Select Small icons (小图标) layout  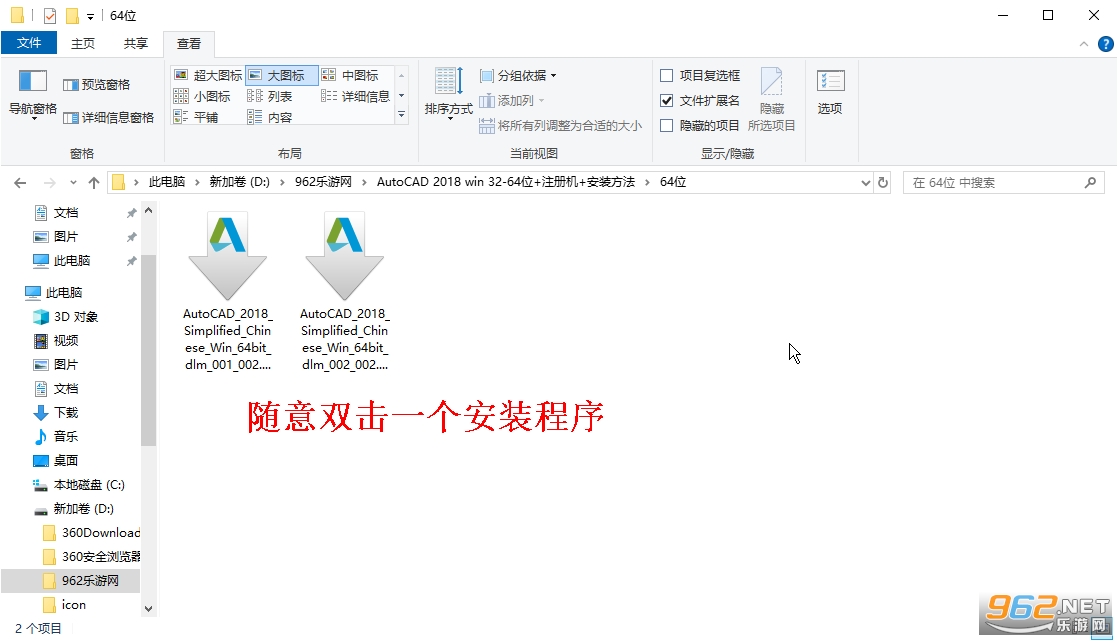[202, 96]
